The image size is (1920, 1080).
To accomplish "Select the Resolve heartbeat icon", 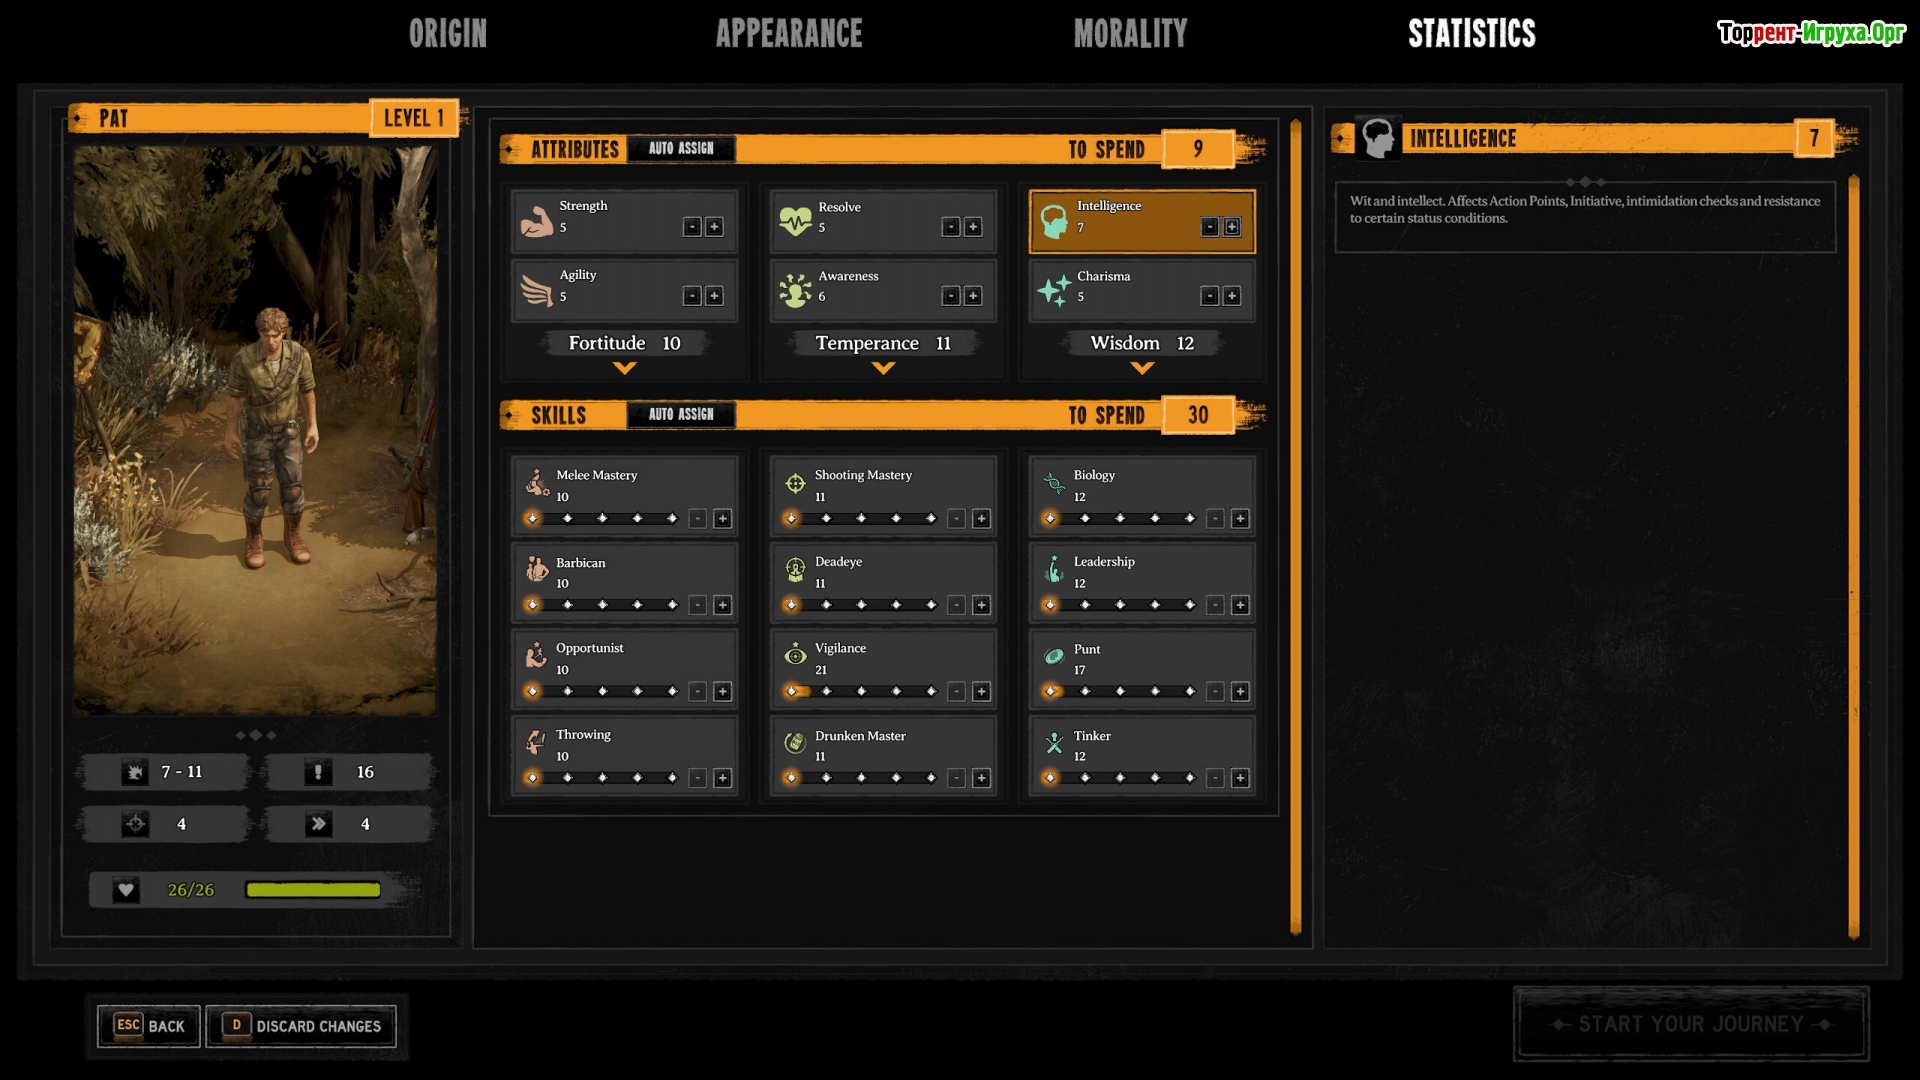I will (795, 220).
